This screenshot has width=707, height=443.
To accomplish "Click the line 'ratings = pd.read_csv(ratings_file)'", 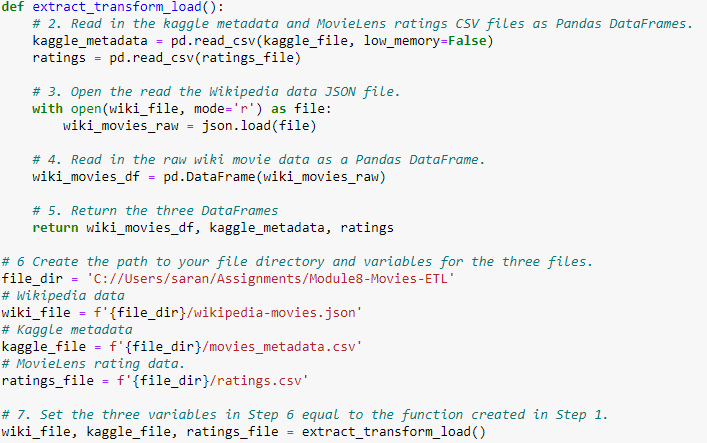I will tap(166, 58).
